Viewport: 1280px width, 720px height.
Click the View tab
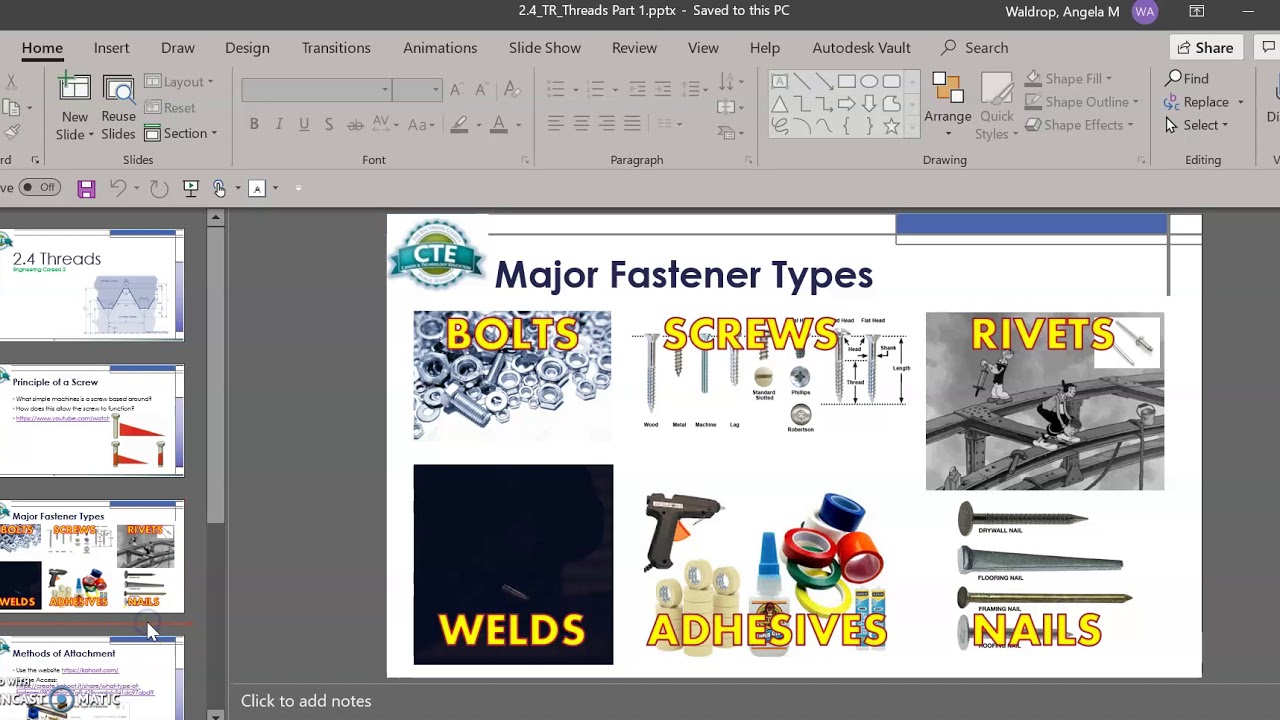[703, 48]
